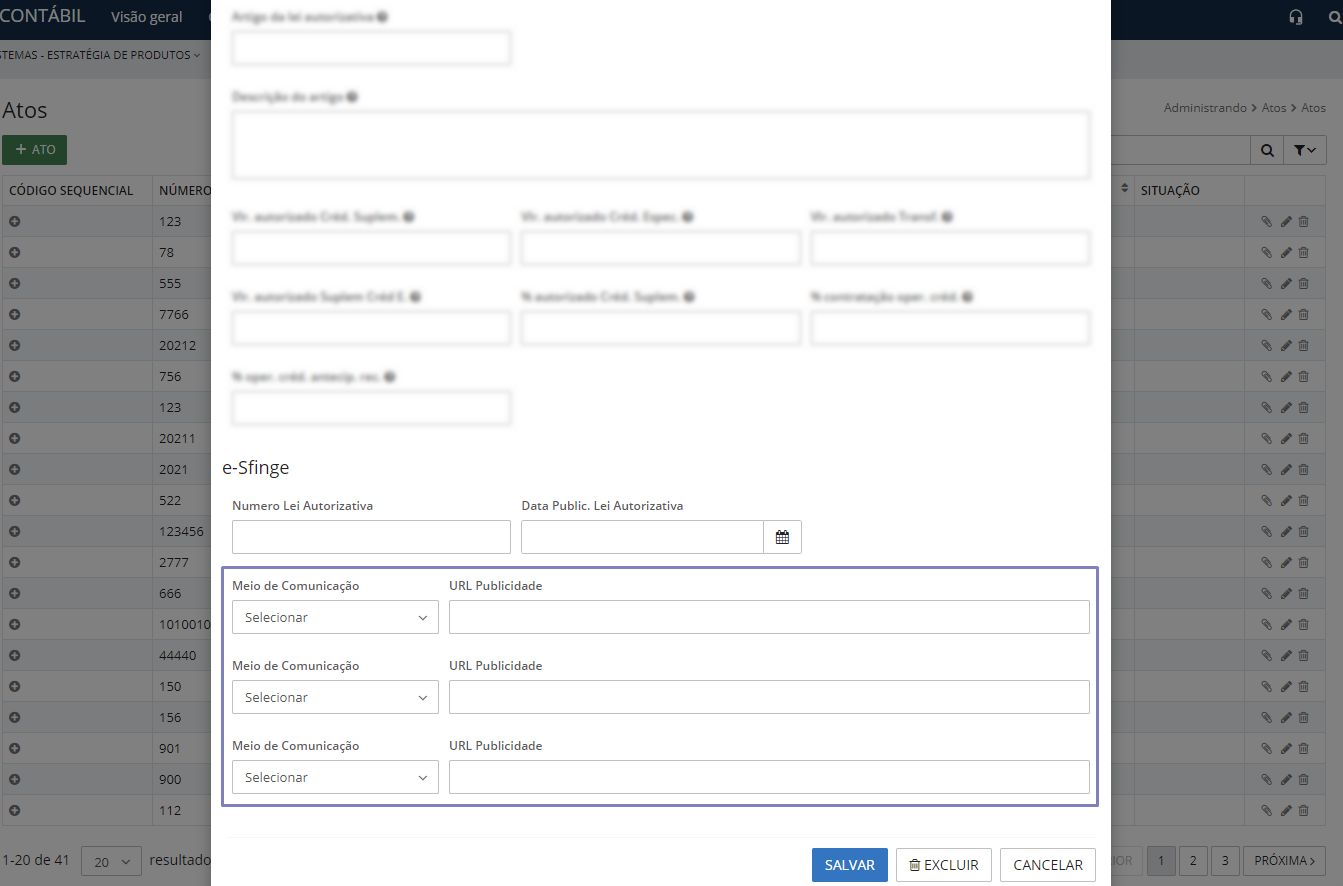Click the Administrando breadcrumb link
This screenshot has width=1343, height=886.
coord(1205,107)
